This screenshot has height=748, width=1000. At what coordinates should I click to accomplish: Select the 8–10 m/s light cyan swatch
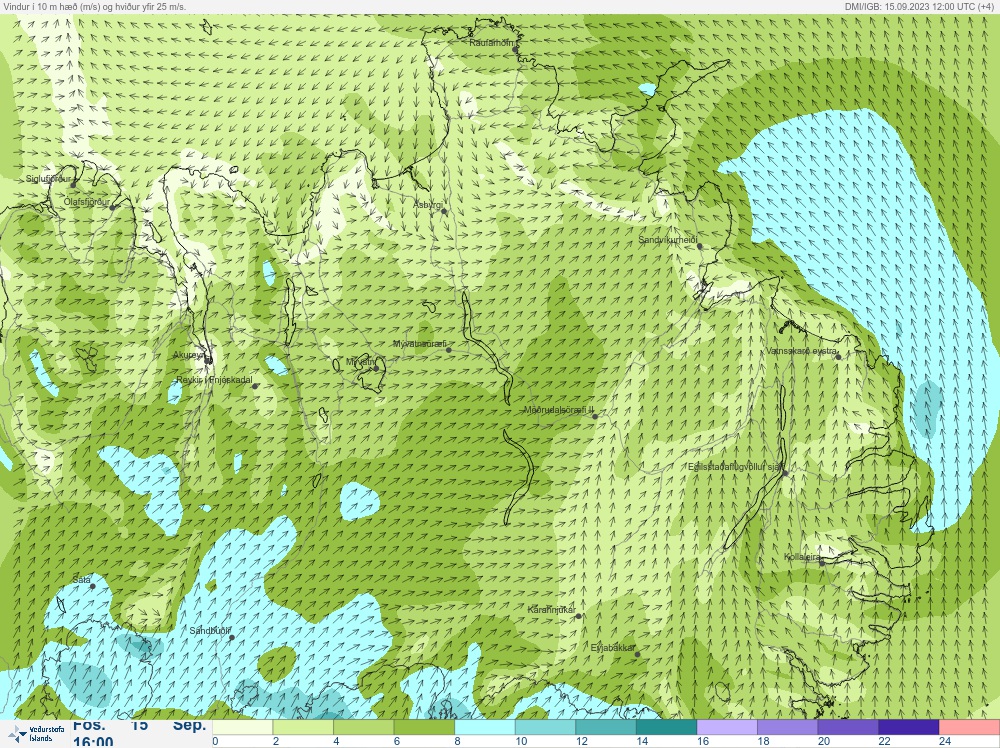pos(485,728)
